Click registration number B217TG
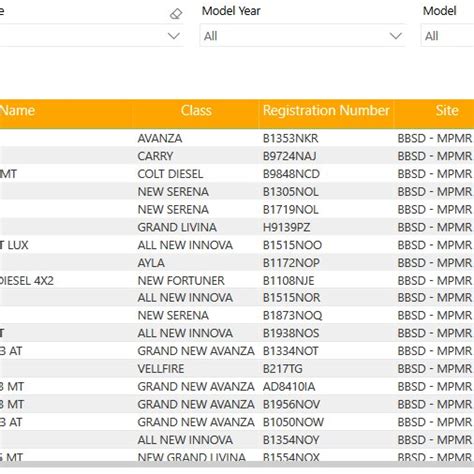This screenshot has height=474, width=474. tap(282, 369)
